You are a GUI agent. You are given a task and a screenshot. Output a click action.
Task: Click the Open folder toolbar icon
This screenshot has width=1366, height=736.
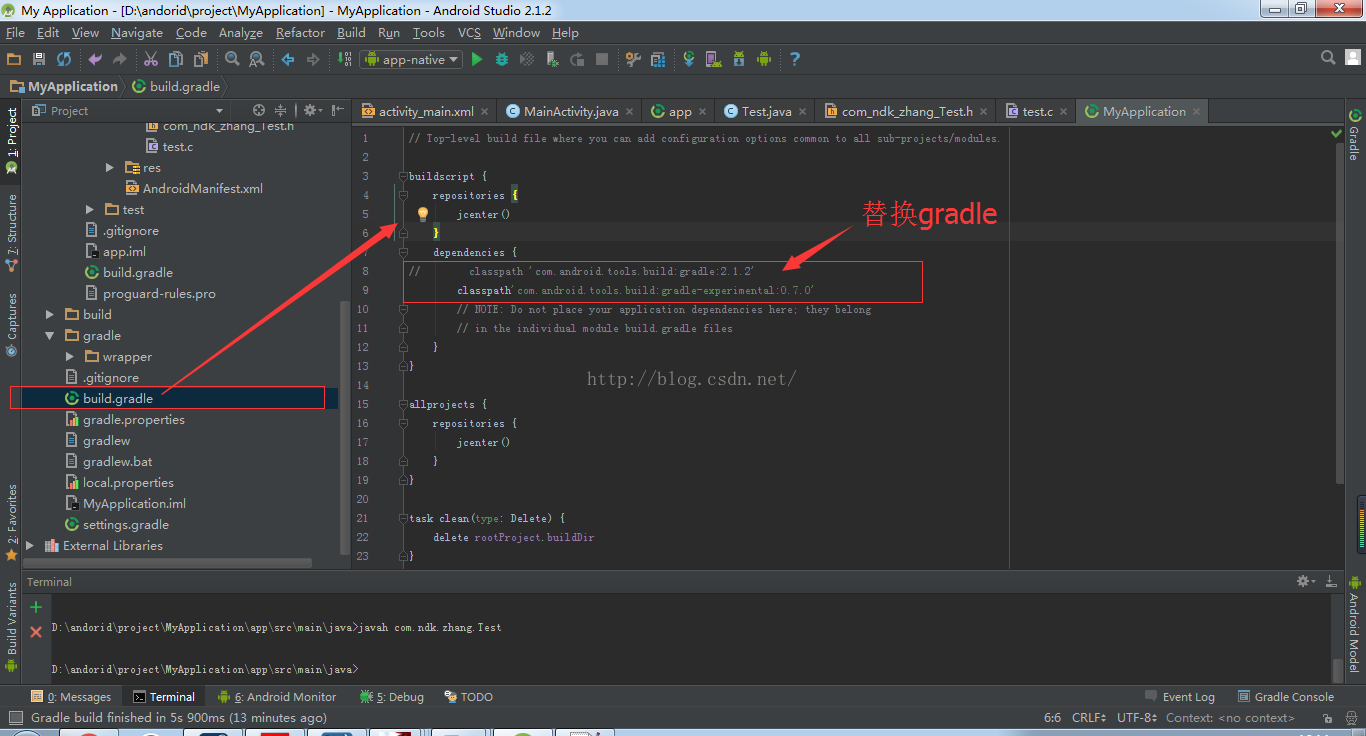point(14,60)
